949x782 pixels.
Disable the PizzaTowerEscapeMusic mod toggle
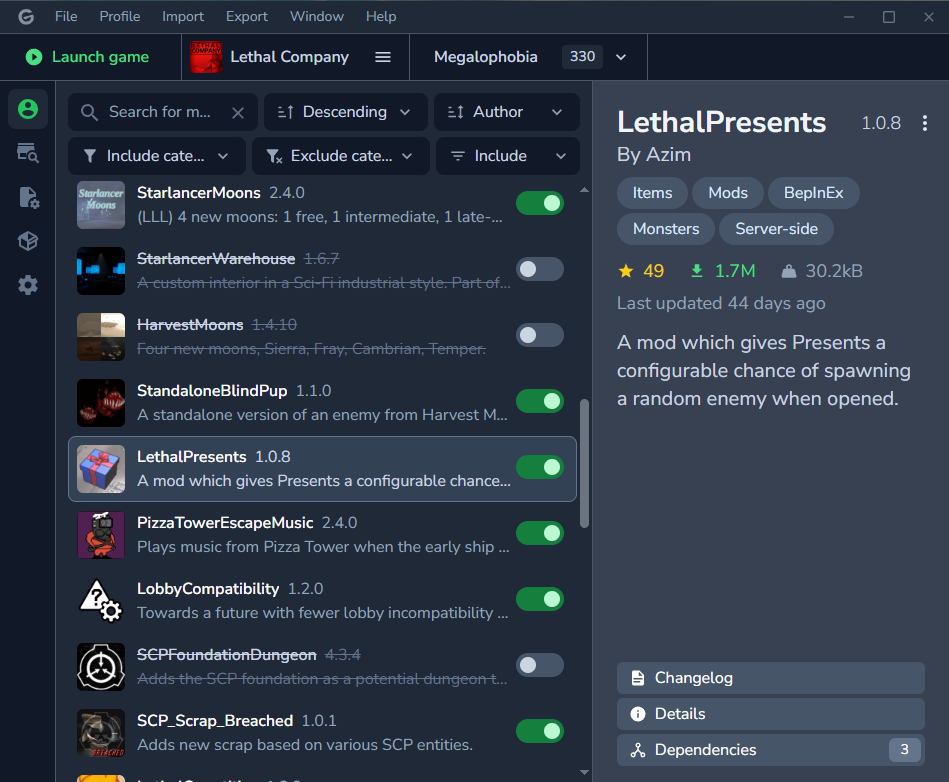540,533
